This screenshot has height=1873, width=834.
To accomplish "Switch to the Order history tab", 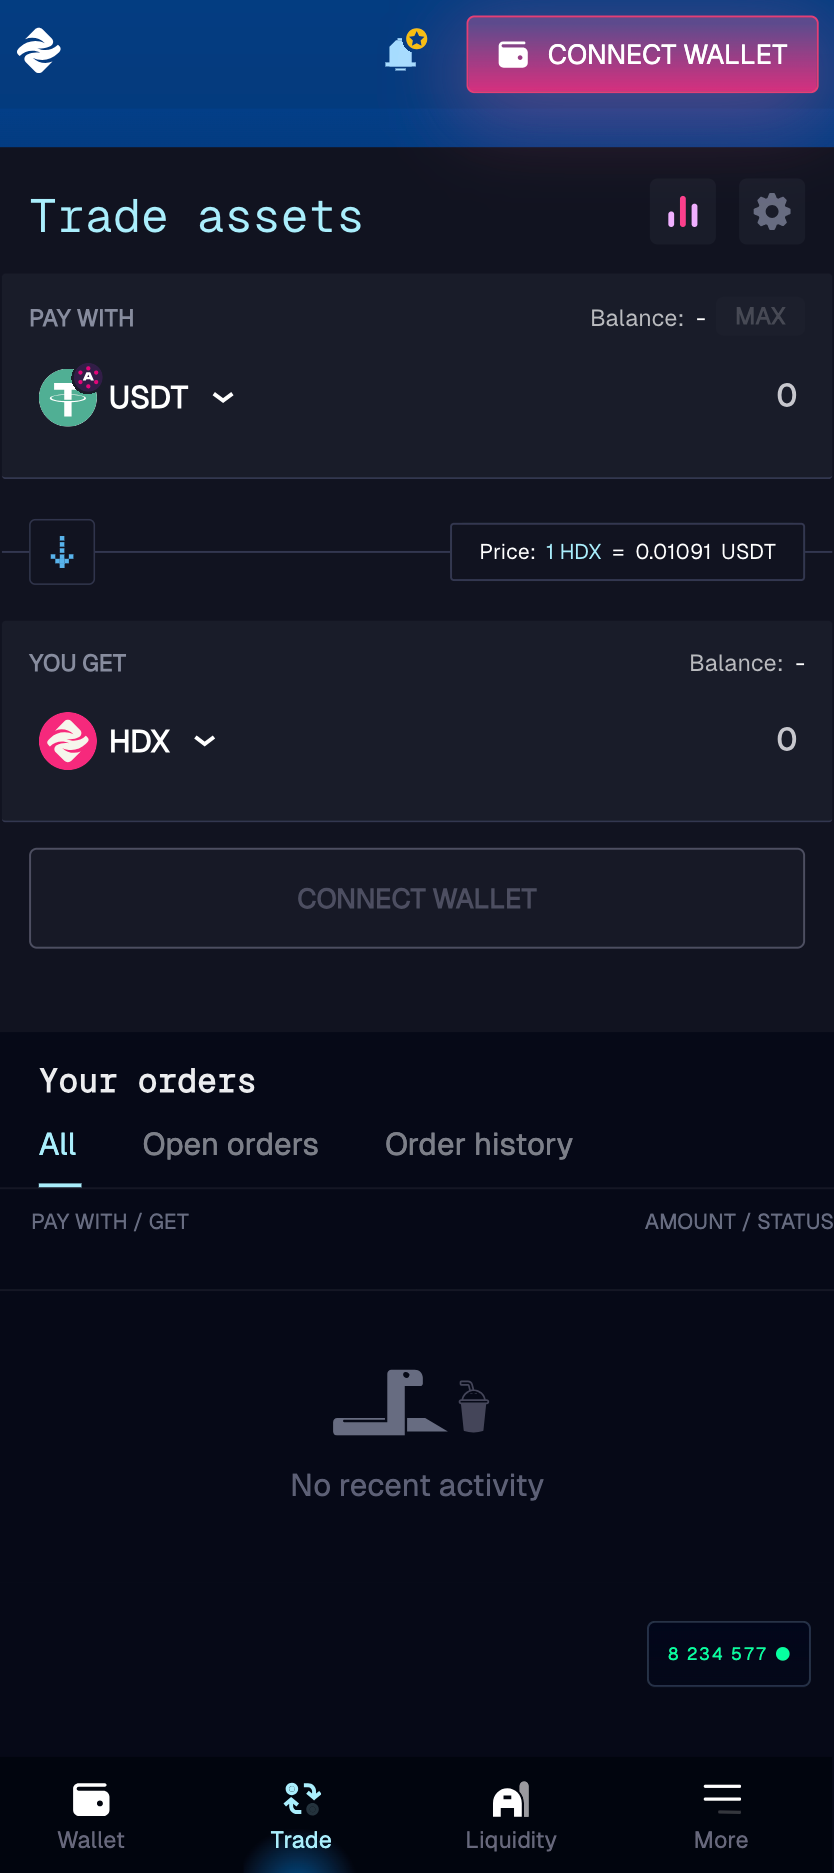I will click(479, 1145).
